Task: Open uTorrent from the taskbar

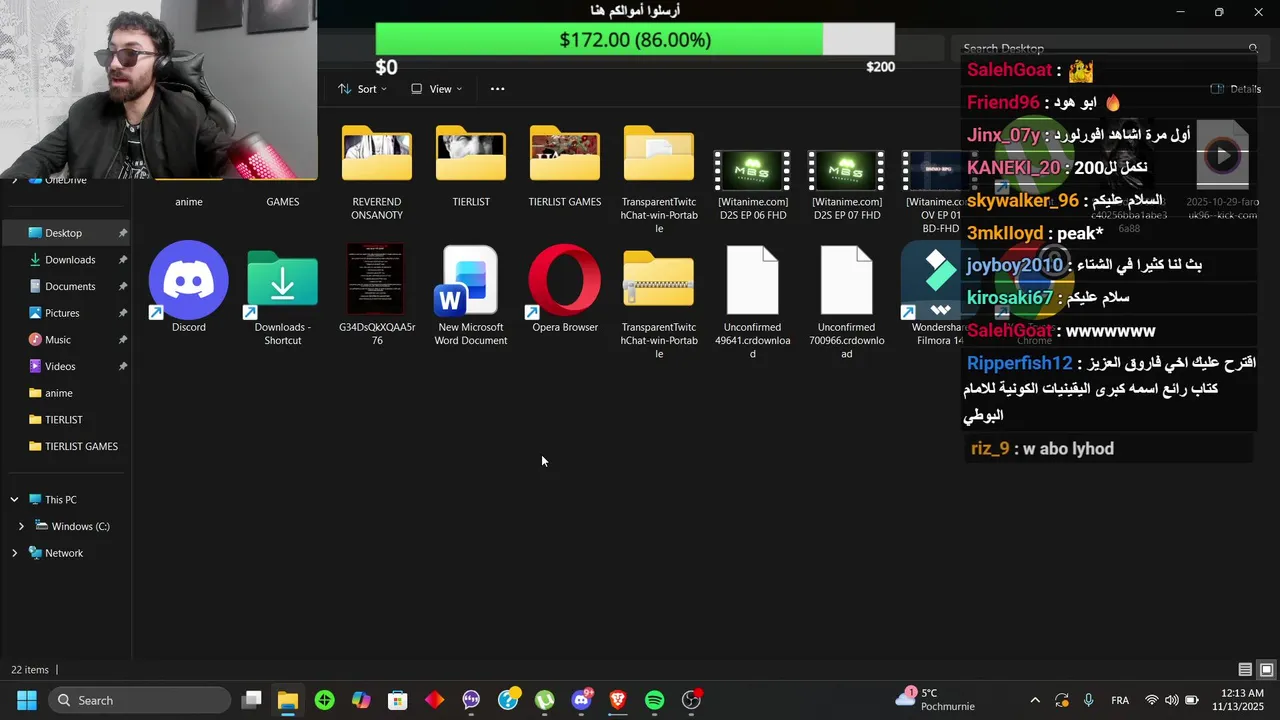Action: pyautogui.click(x=545, y=700)
